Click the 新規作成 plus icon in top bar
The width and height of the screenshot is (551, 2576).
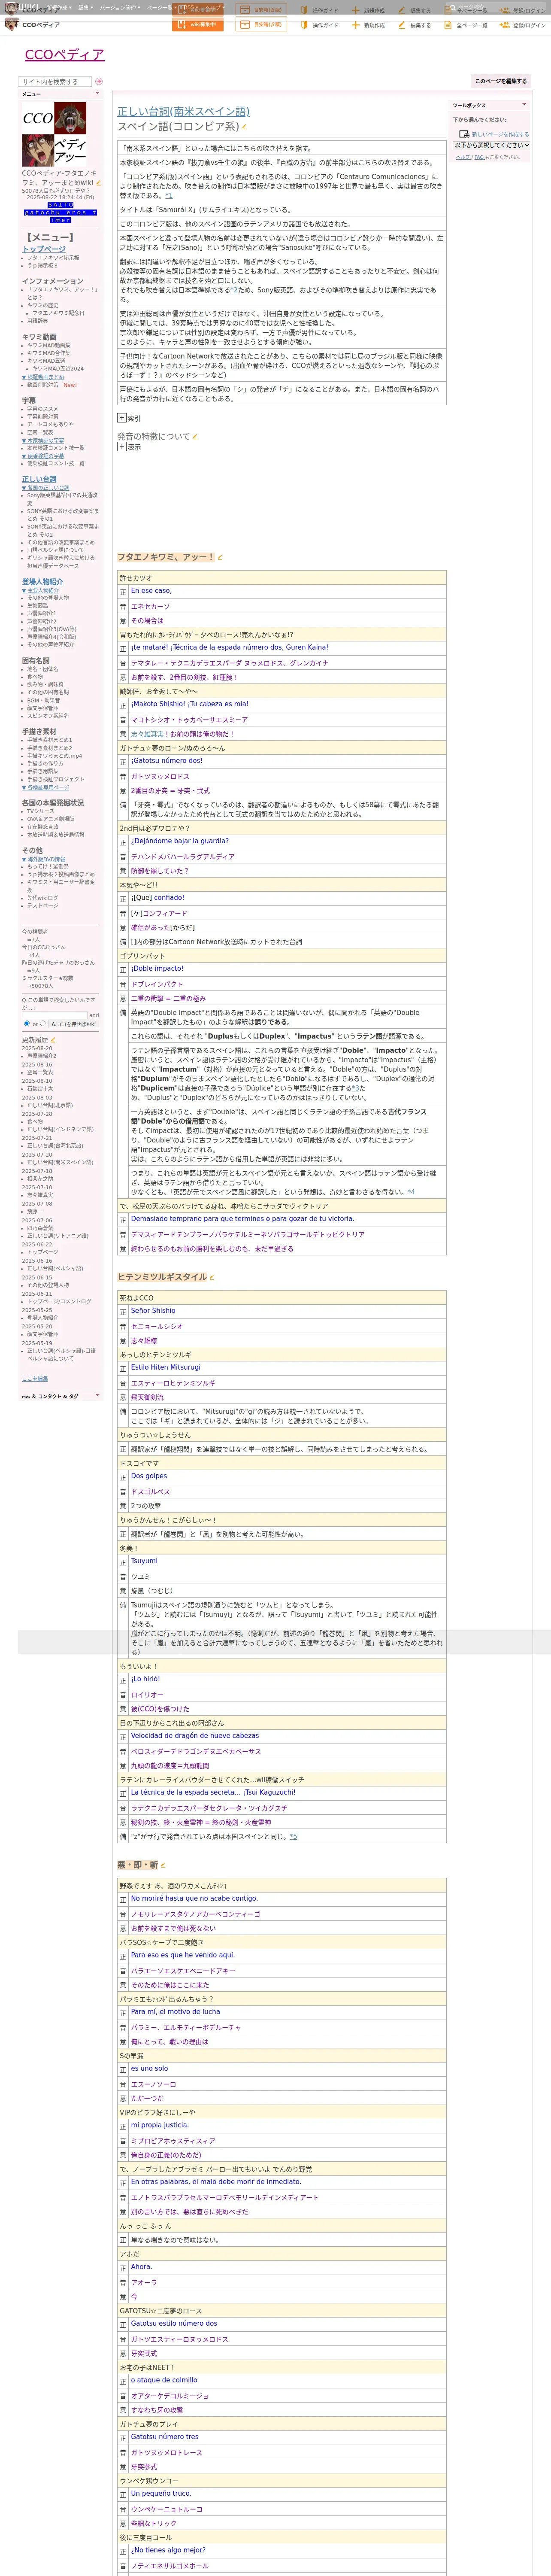(x=356, y=25)
